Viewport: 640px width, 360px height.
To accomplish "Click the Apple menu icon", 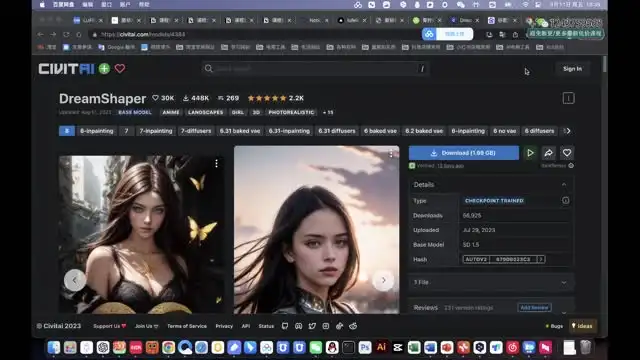I will click(42, 5).
